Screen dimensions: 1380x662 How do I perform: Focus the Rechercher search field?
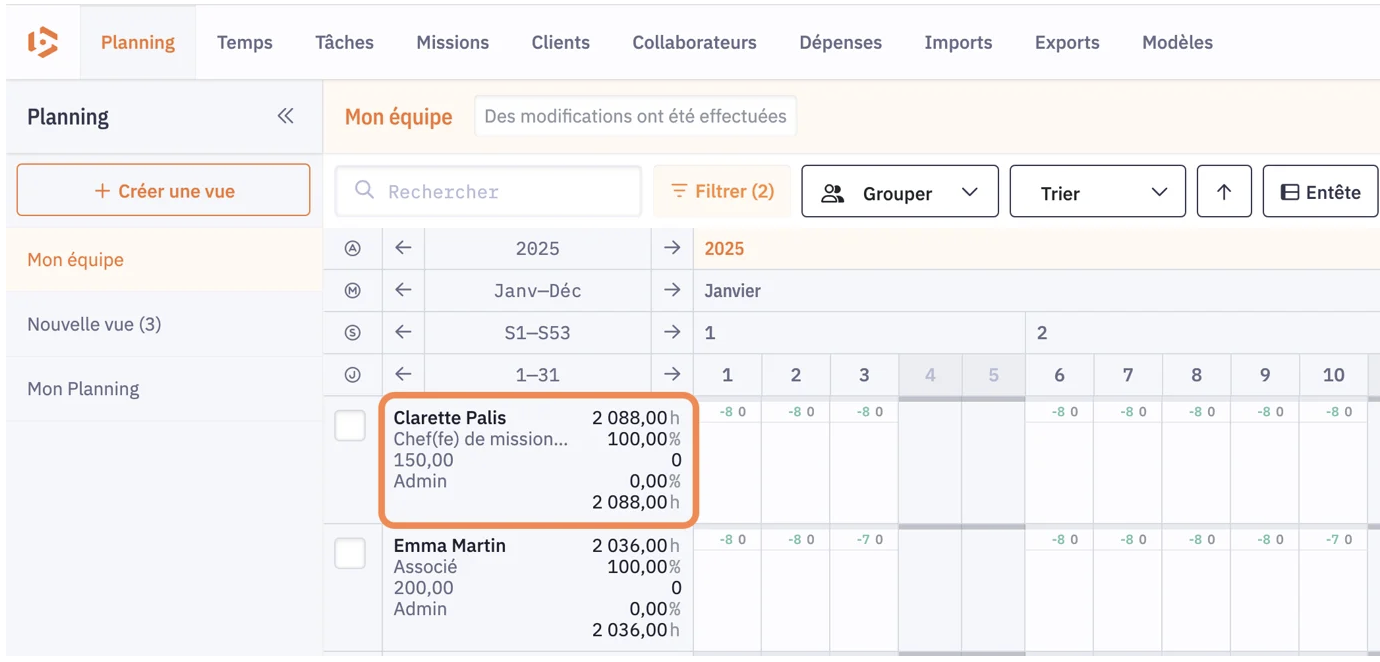click(500, 191)
